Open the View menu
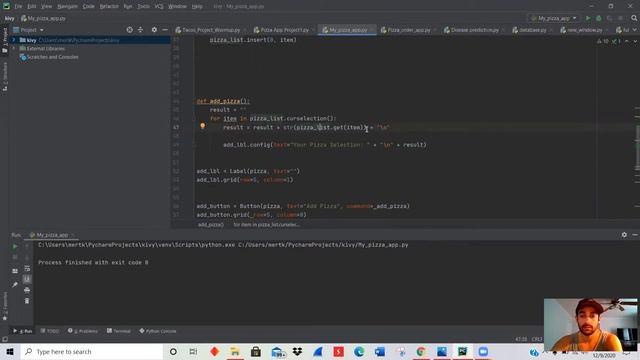The width and height of the screenshot is (640, 360). pyautogui.click(x=47, y=7)
